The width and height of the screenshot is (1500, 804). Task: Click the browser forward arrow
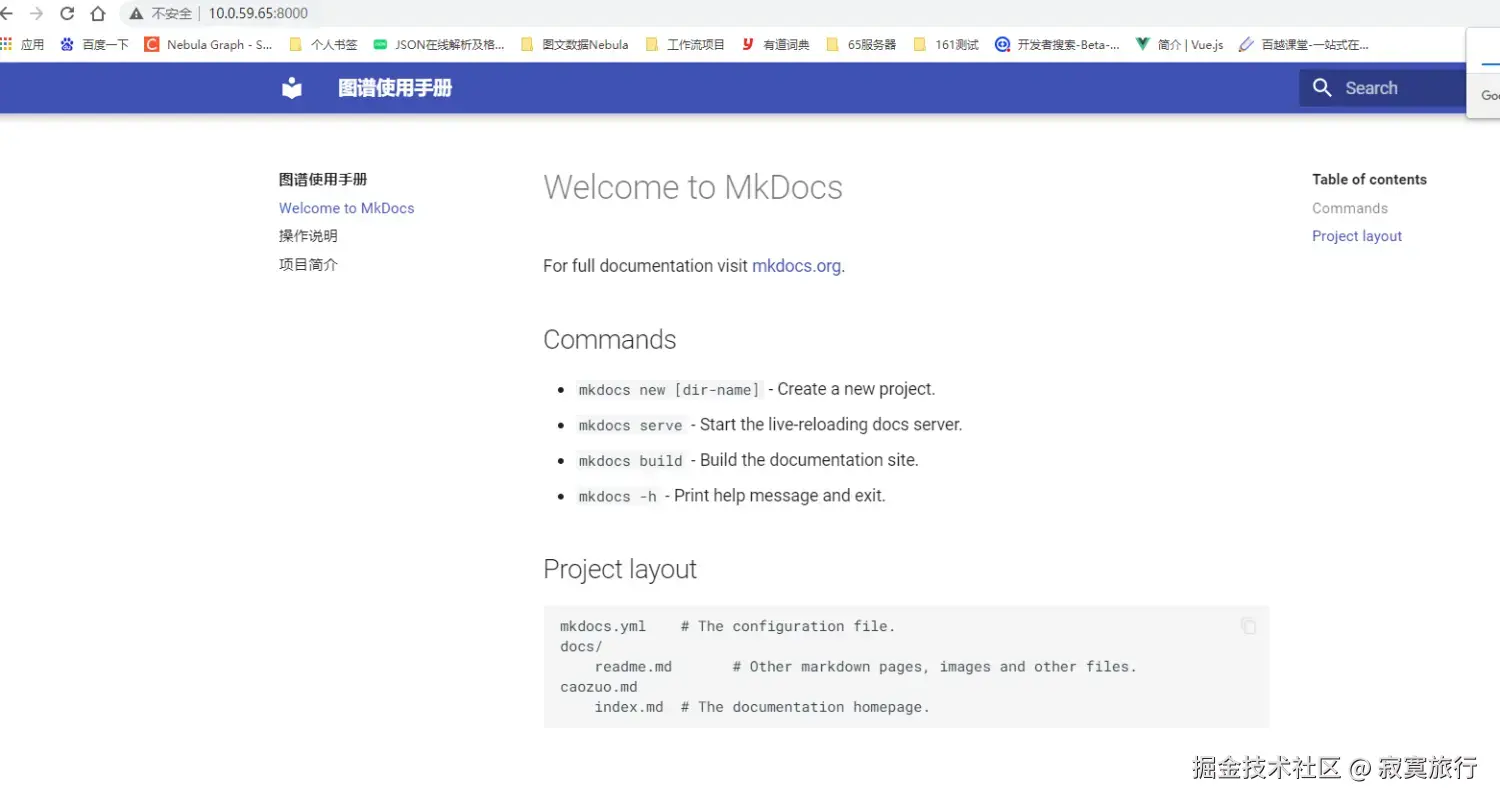pyautogui.click(x=36, y=13)
